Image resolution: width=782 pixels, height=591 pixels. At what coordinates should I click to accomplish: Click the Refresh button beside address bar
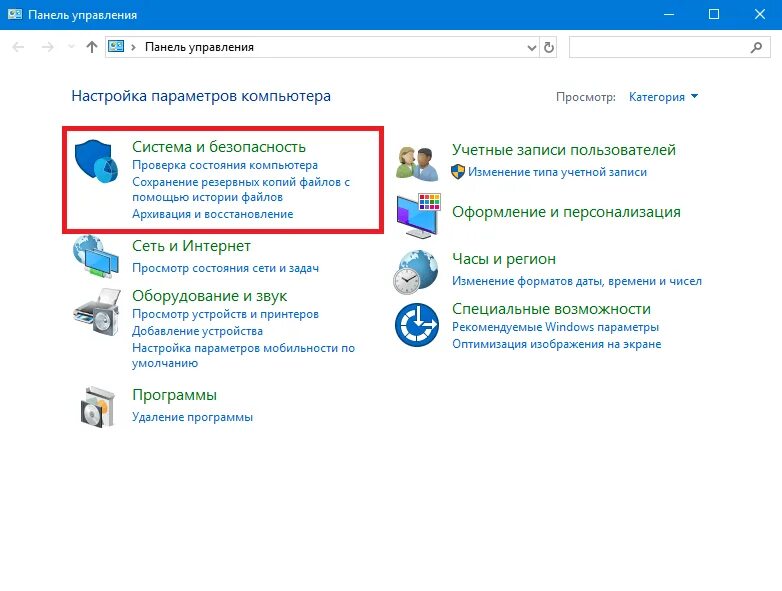pyautogui.click(x=549, y=47)
